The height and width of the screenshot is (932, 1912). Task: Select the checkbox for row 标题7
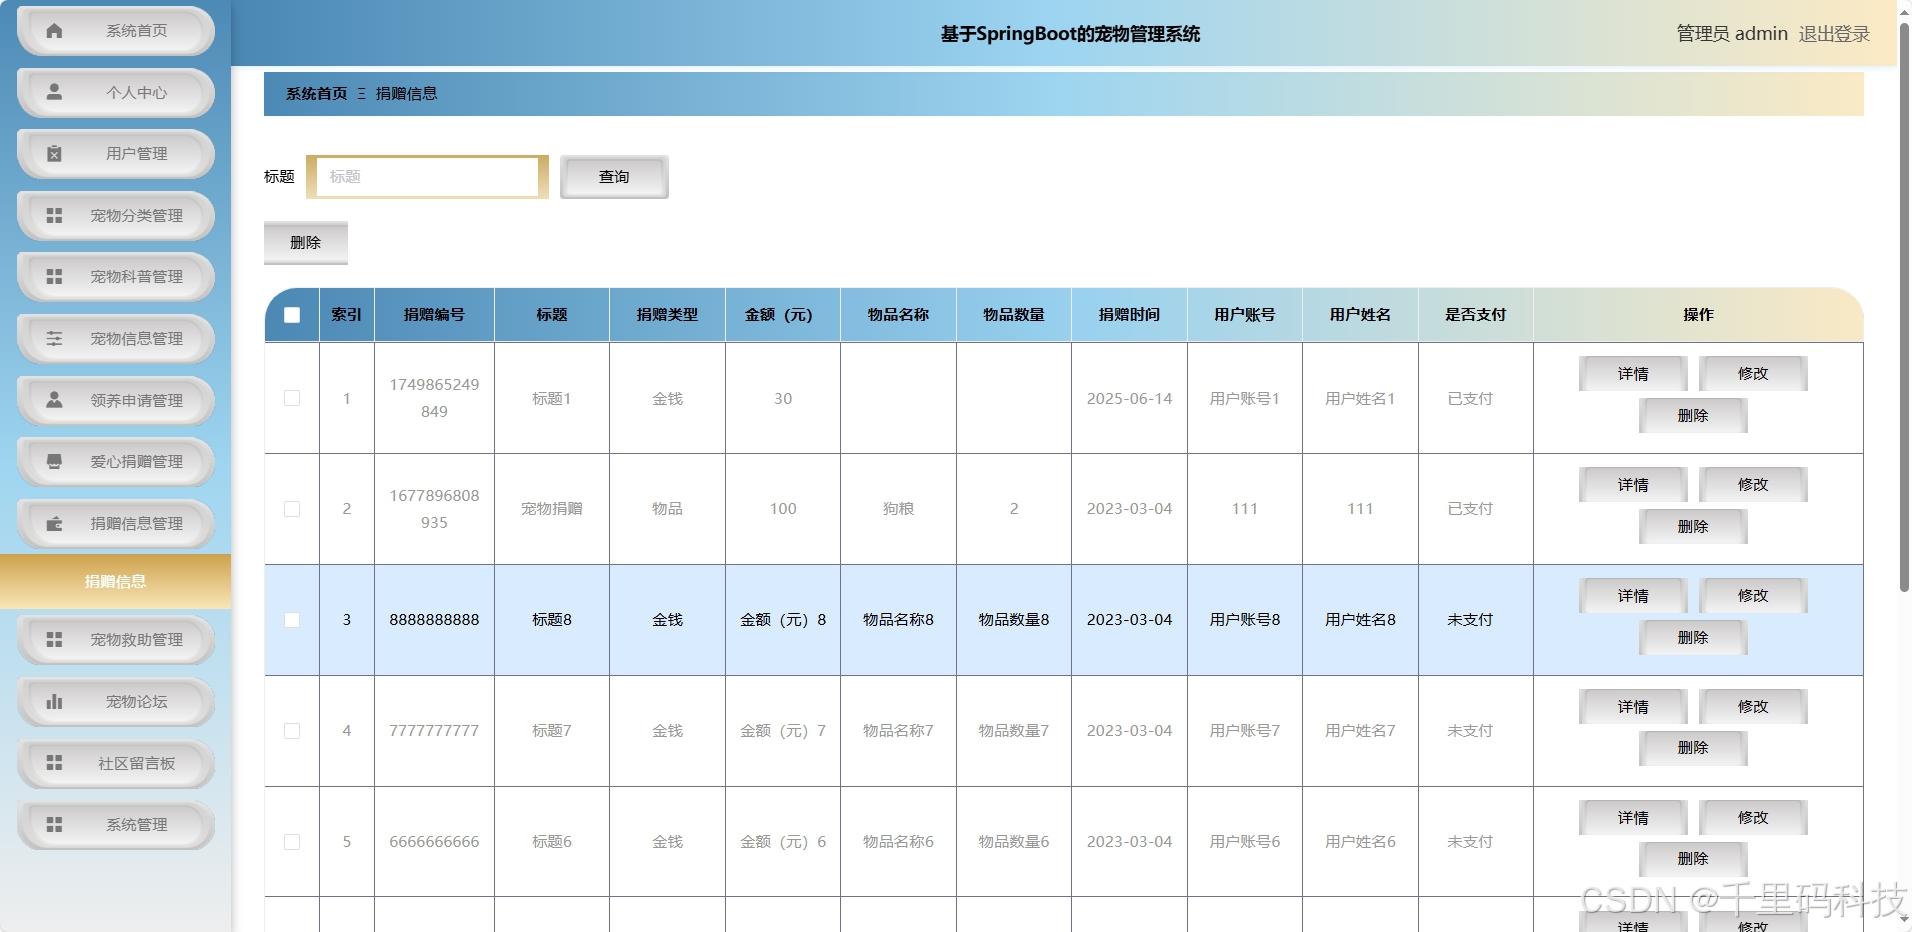(x=292, y=731)
